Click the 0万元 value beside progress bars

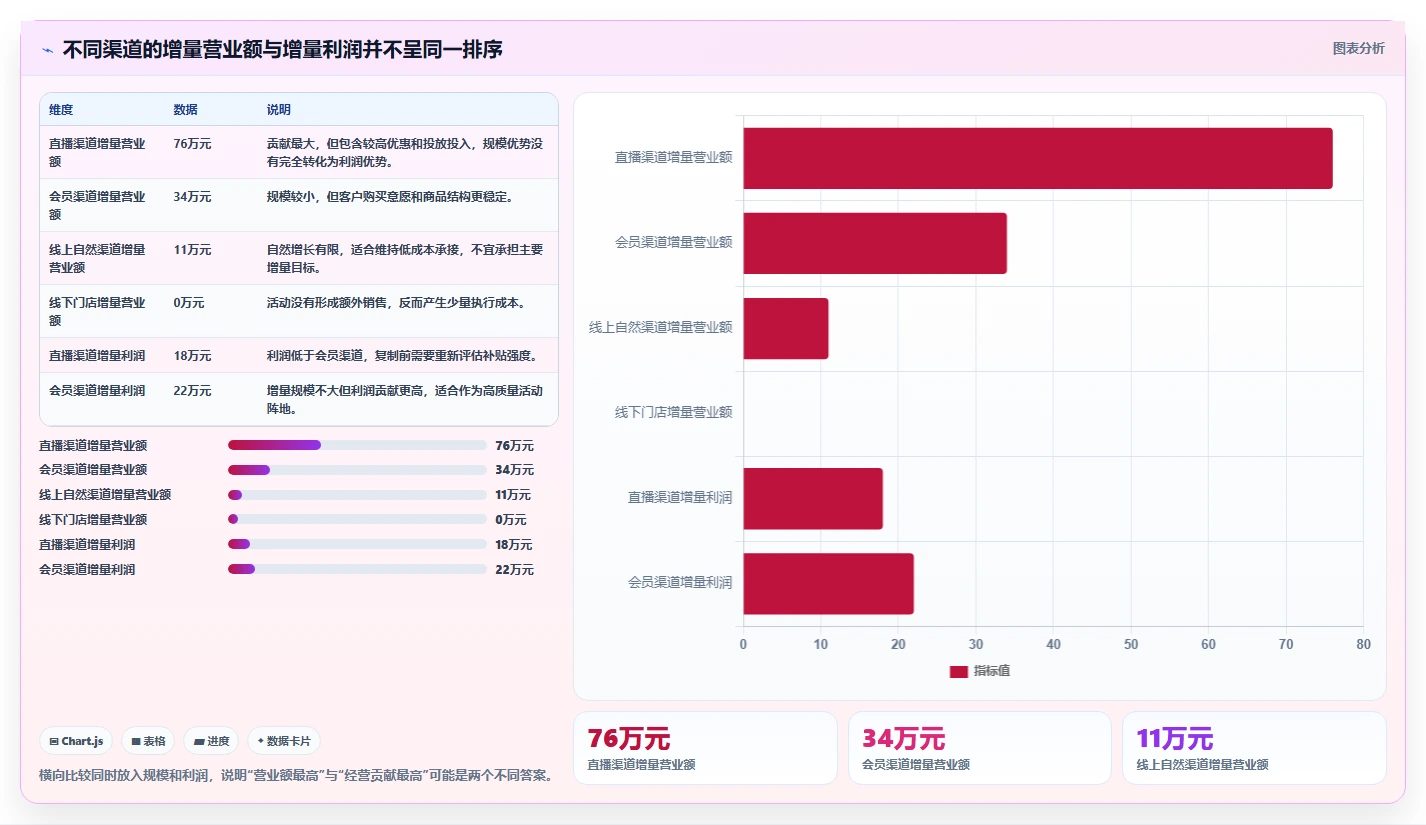click(510, 520)
